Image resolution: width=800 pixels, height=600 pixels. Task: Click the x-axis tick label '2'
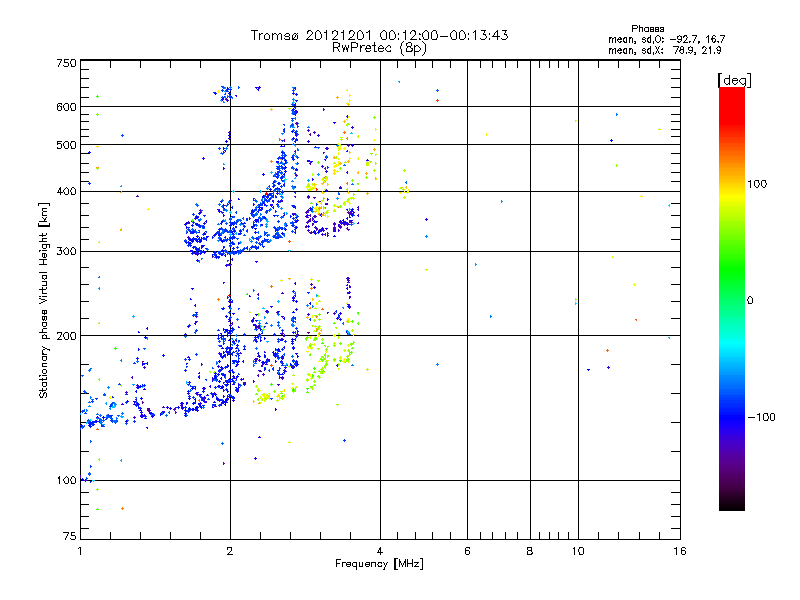(230, 551)
